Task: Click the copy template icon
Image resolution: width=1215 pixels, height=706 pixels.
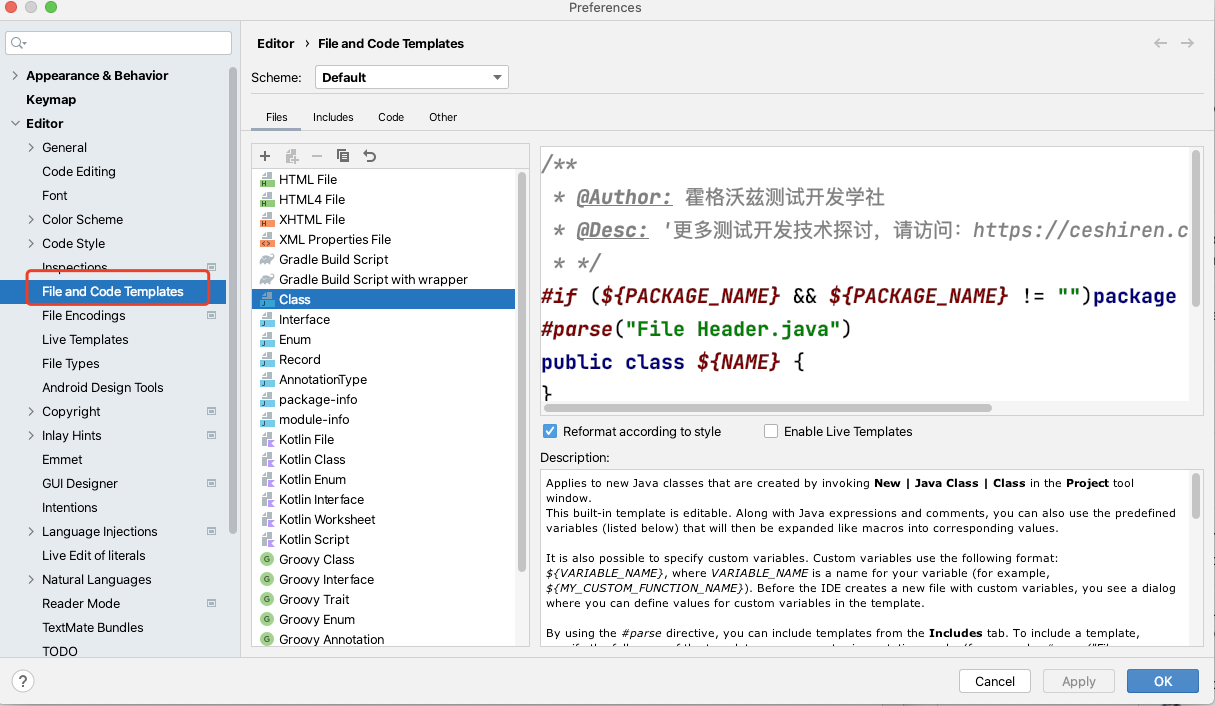Action: point(343,156)
